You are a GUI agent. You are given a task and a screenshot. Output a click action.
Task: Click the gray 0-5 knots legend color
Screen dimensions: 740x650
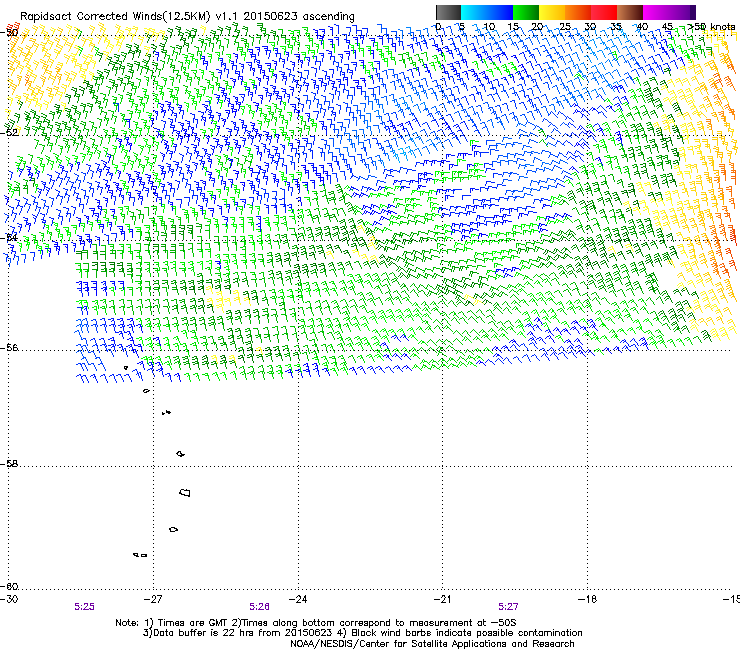point(448,12)
